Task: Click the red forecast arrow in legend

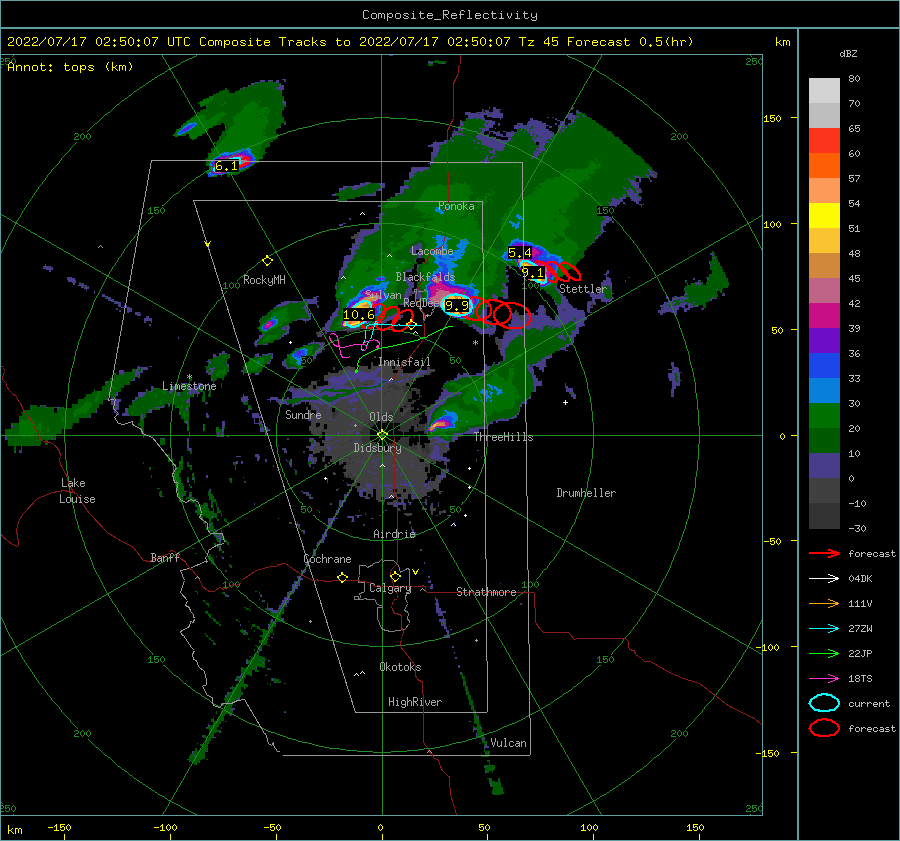Action: click(x=824, y=553)
